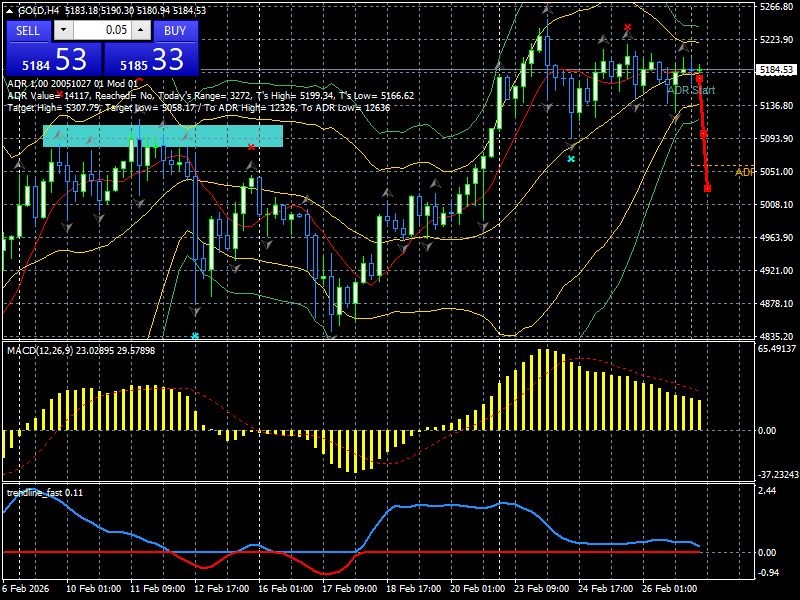Click the 4921.00 price scale value
This screenshot has height=600, width=800.
pos(777,270)
